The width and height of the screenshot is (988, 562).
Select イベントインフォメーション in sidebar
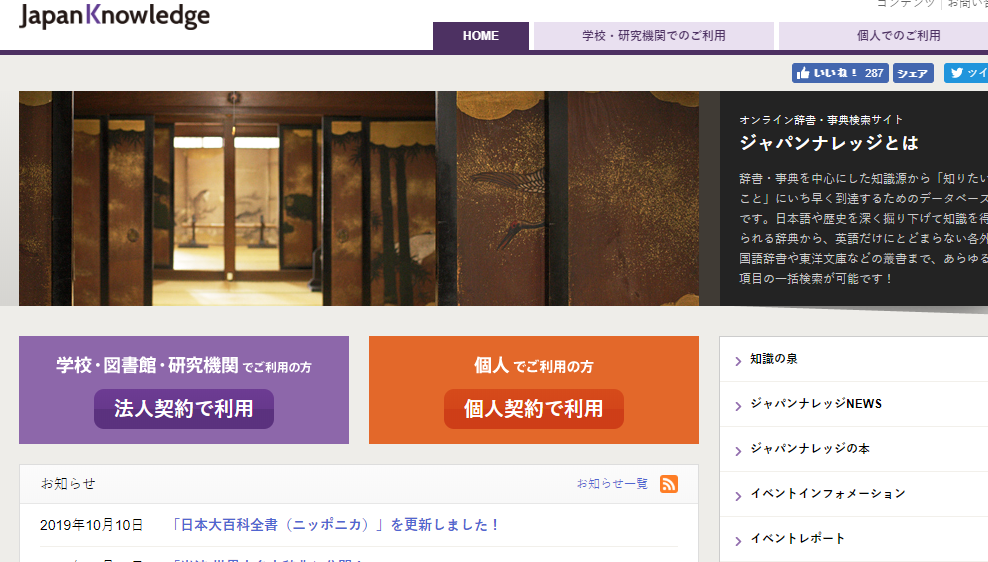[827, 494]
